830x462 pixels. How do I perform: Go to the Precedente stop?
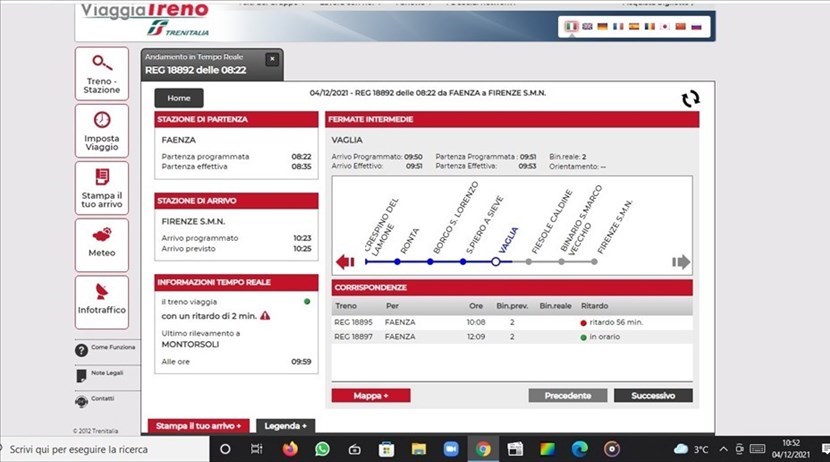tap(567, 395)
